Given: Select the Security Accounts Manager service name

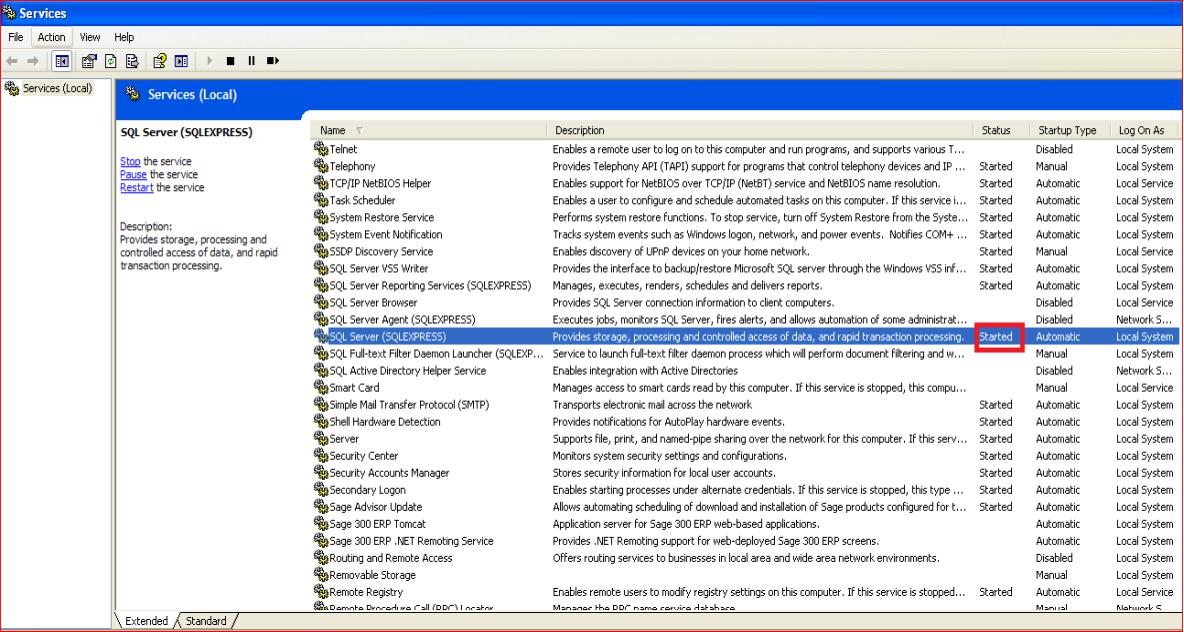Looking at the screenshot, I should tap(389, 473).
